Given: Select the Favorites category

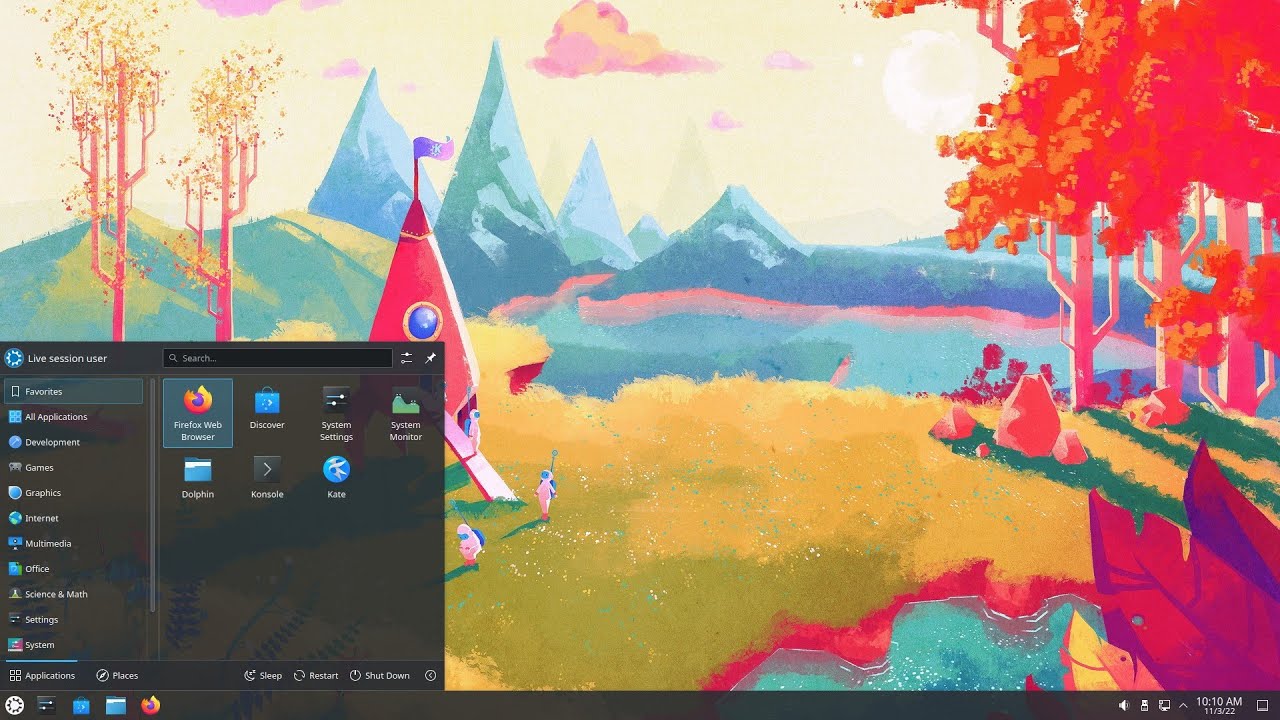Looking at the screenshot, I should click(x=74, y=391).
